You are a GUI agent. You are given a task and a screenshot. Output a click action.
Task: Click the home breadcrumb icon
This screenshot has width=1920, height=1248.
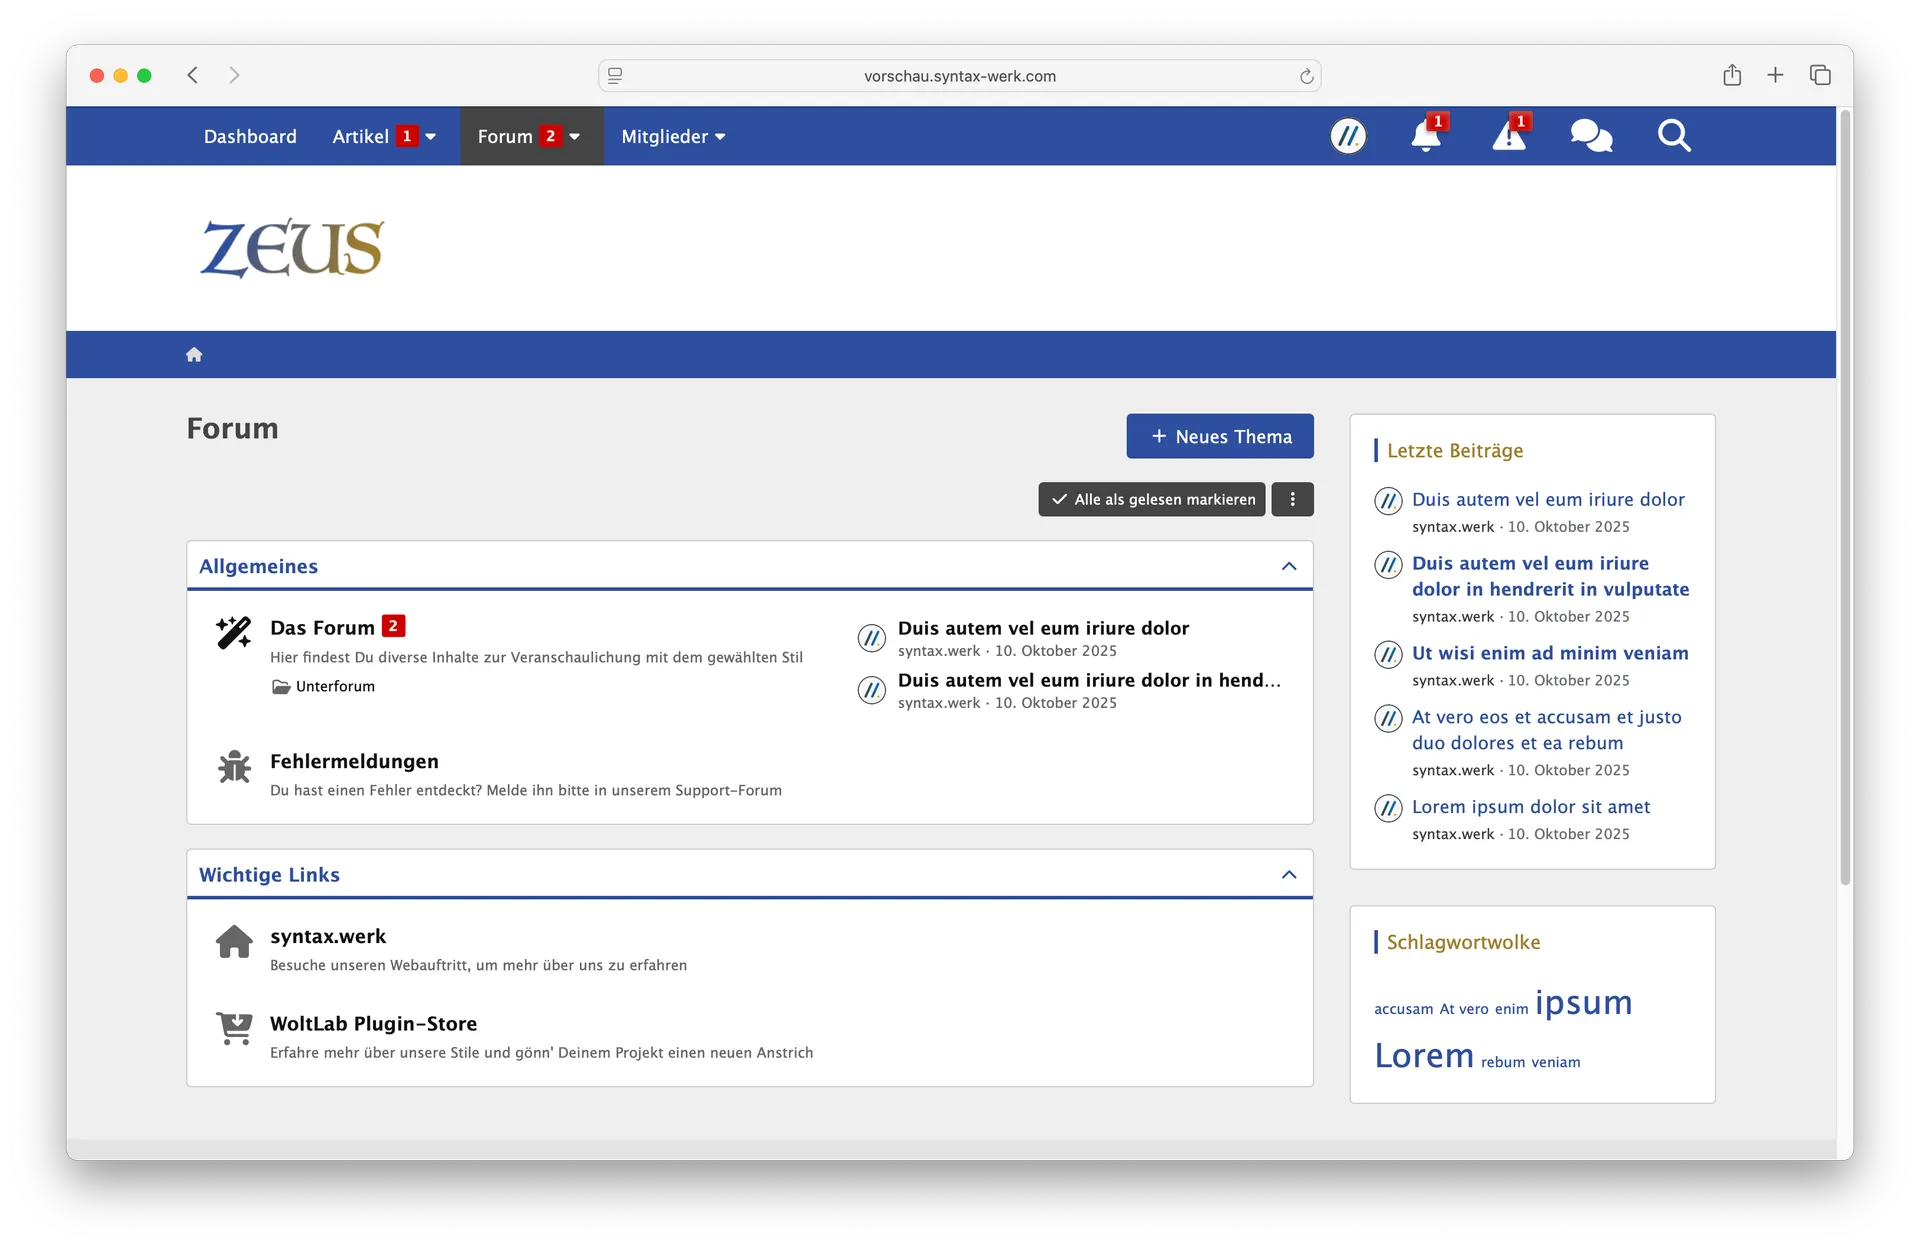pos(194,355)
